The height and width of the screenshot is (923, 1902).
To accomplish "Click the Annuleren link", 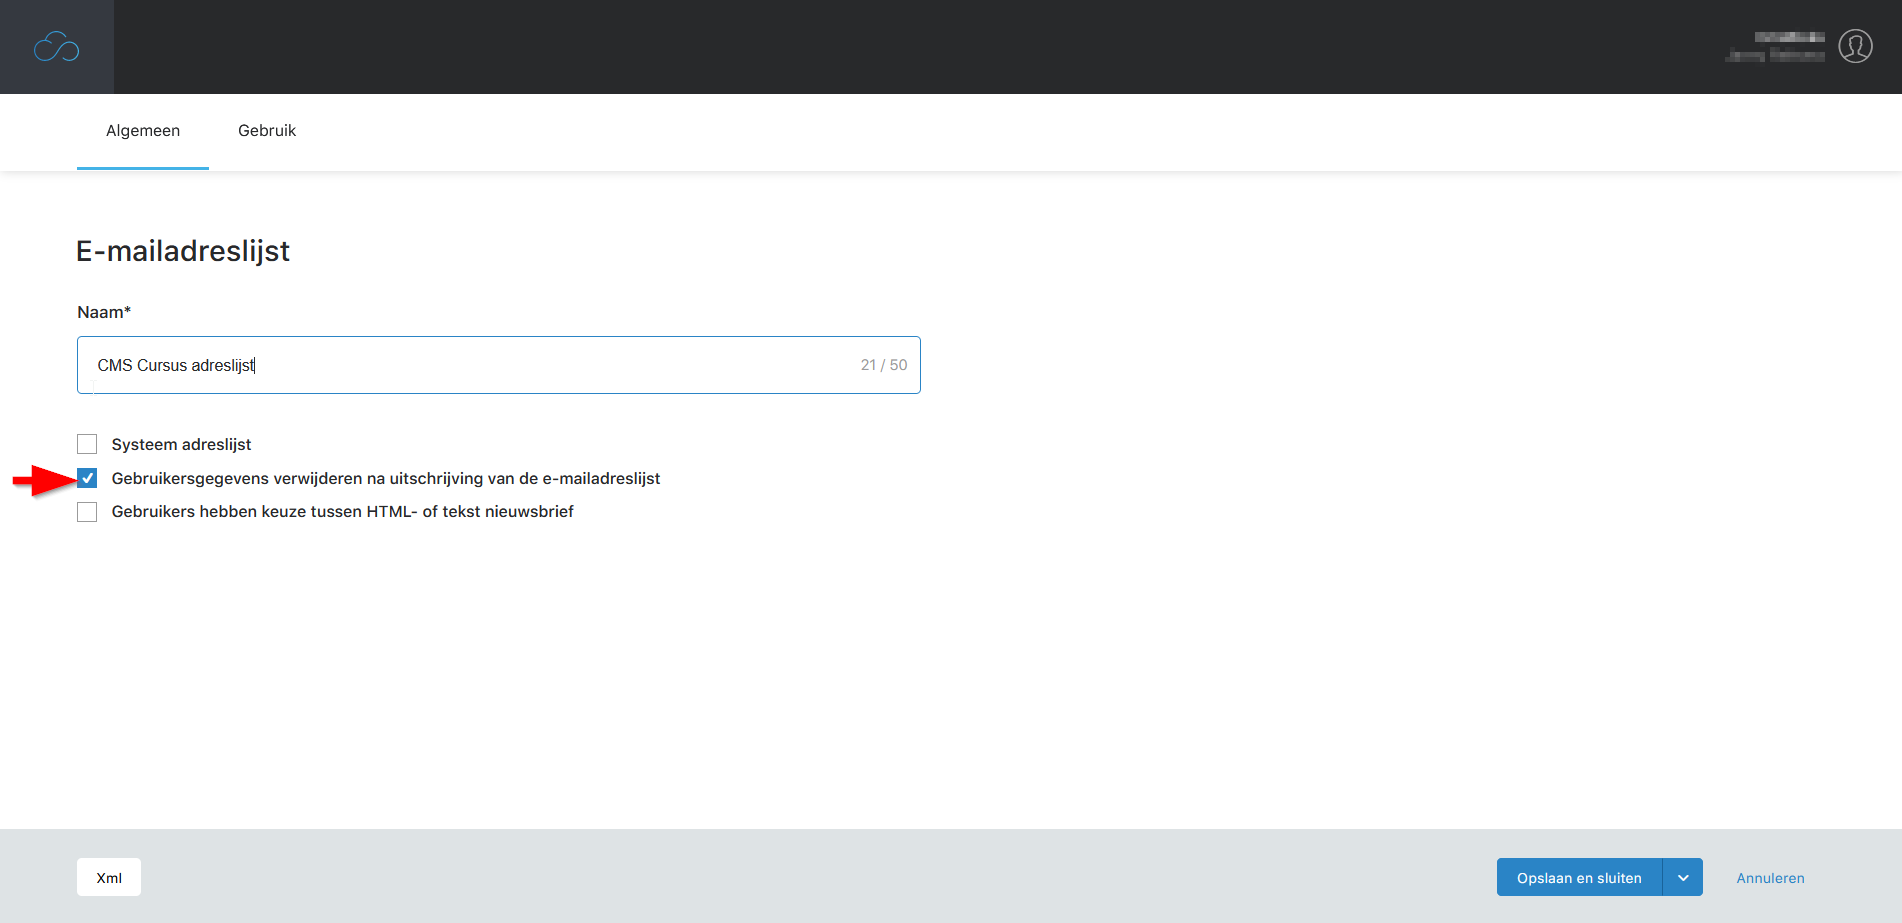I will [x=1770, y=878].
